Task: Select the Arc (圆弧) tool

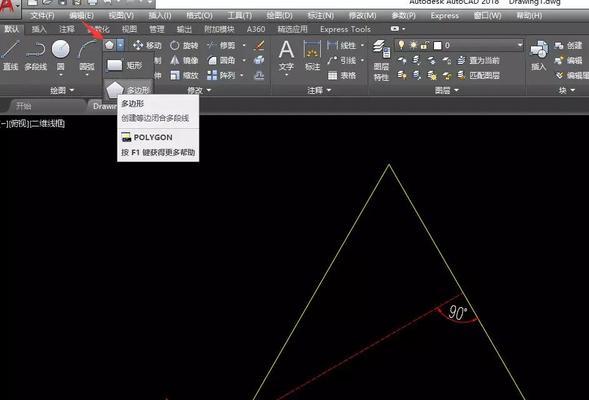Action: [87, 55]
